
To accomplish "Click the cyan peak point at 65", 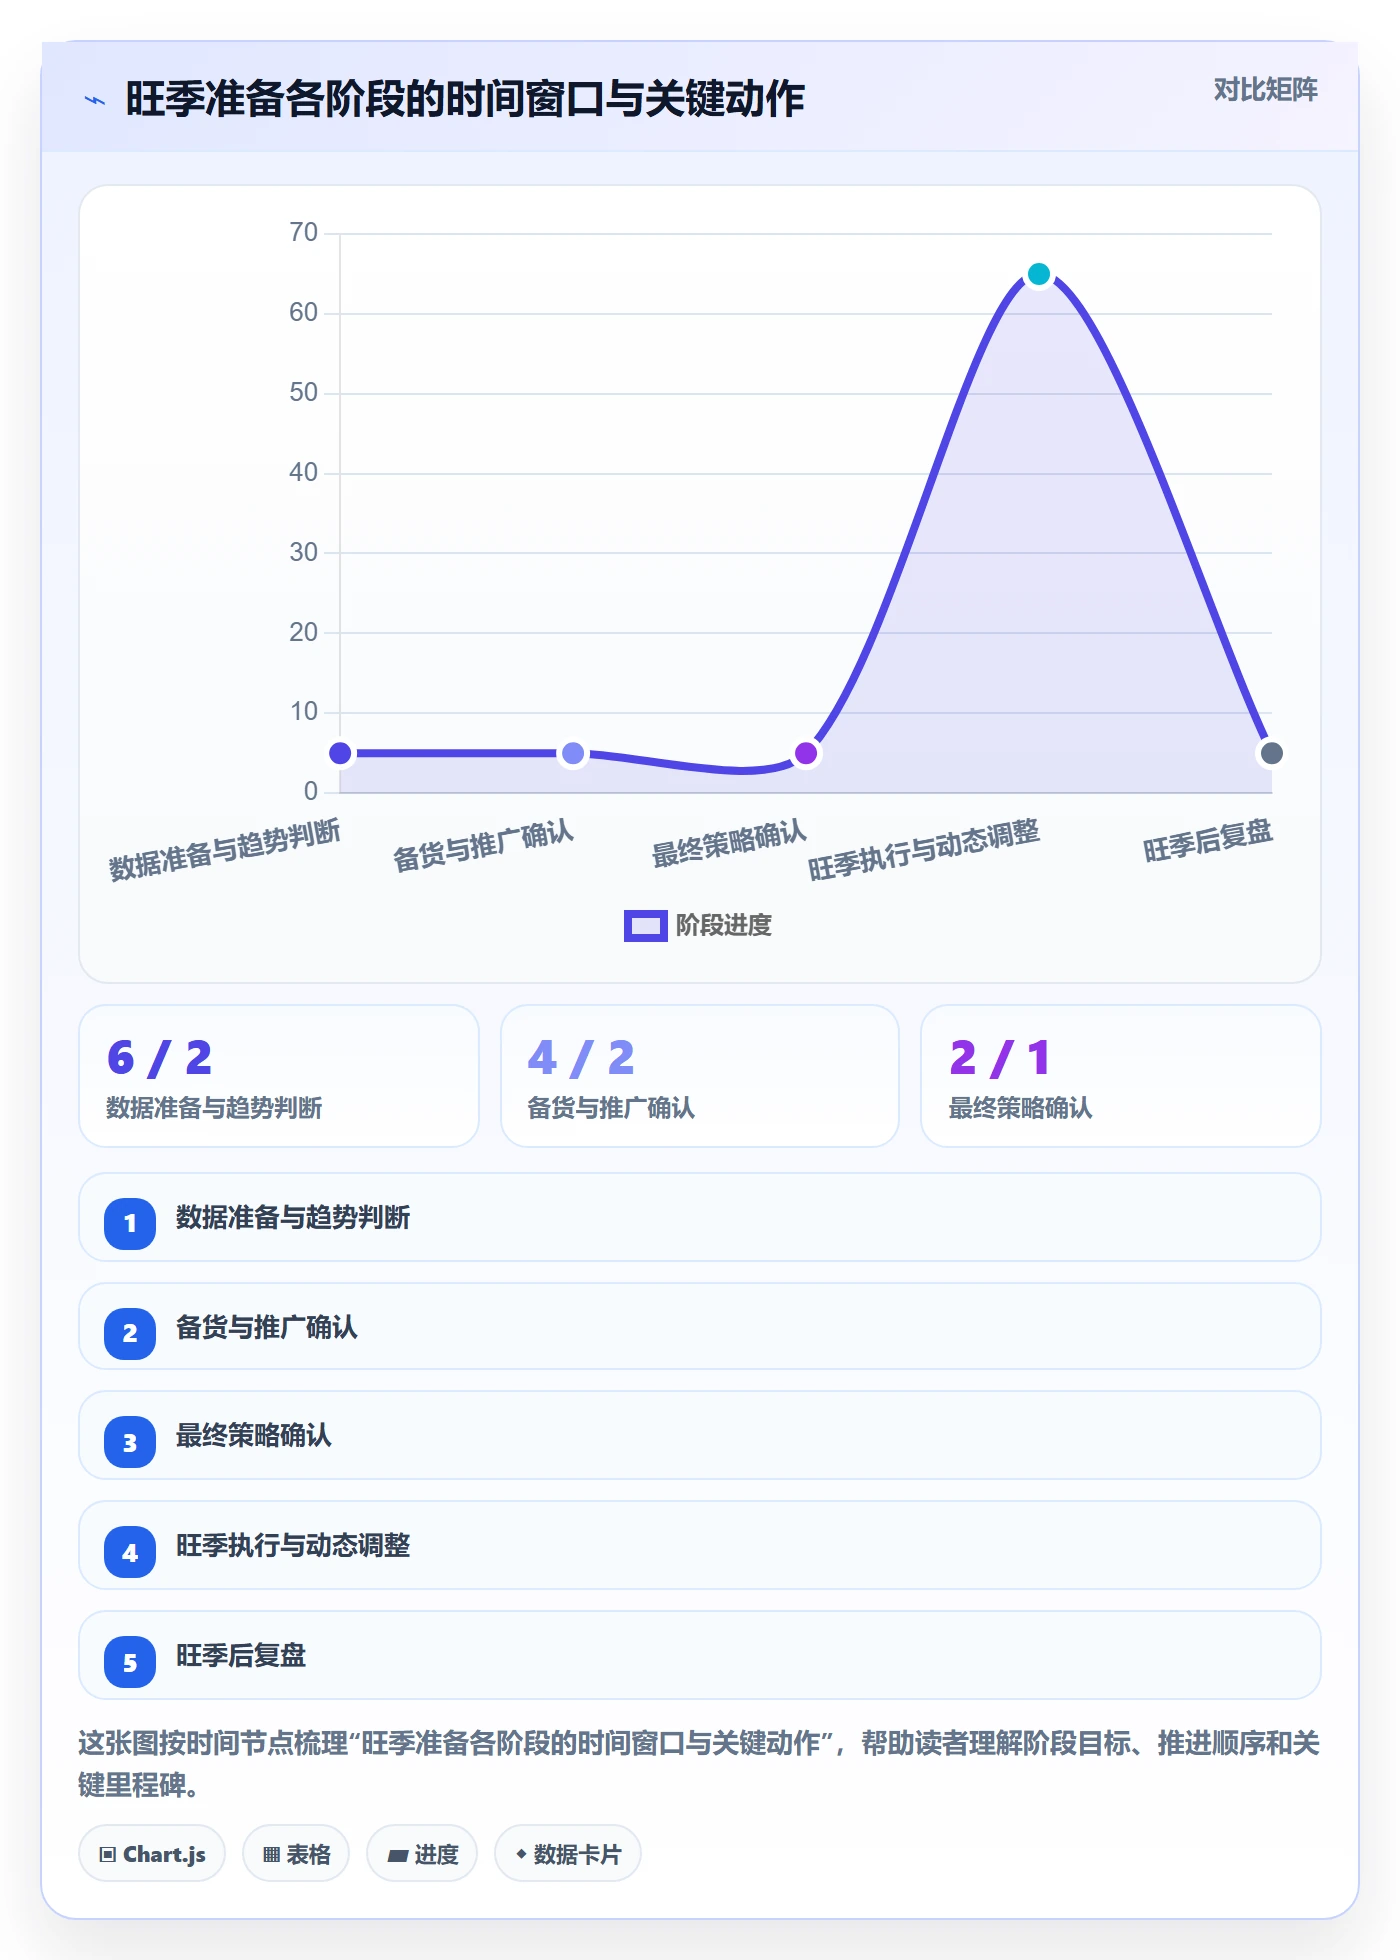I will click(1039, 274).
